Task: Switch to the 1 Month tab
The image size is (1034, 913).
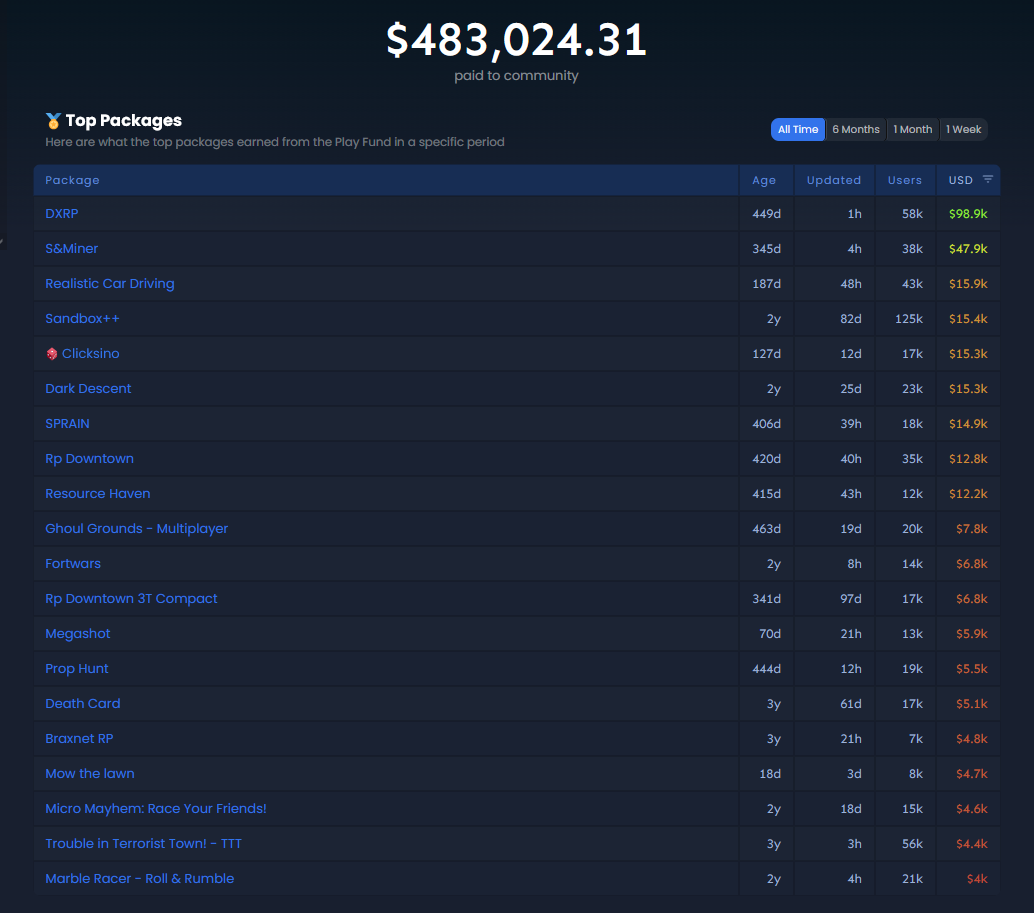Action: click(913, 129)
